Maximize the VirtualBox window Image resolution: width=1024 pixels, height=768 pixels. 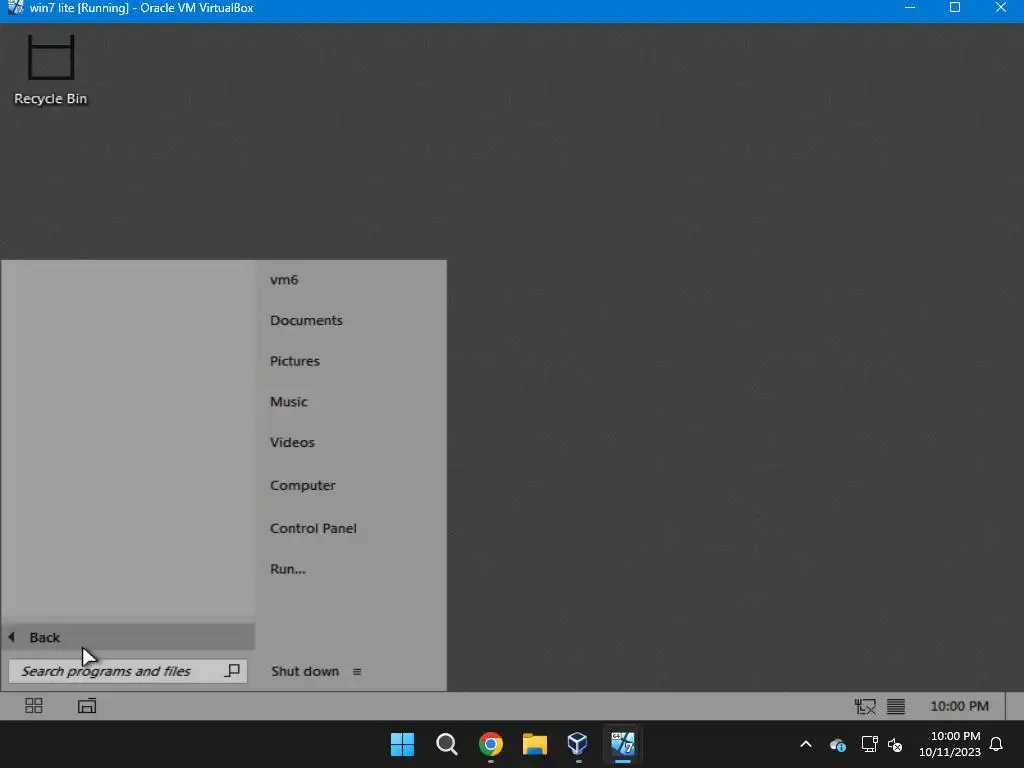click(x=955, y=8)
